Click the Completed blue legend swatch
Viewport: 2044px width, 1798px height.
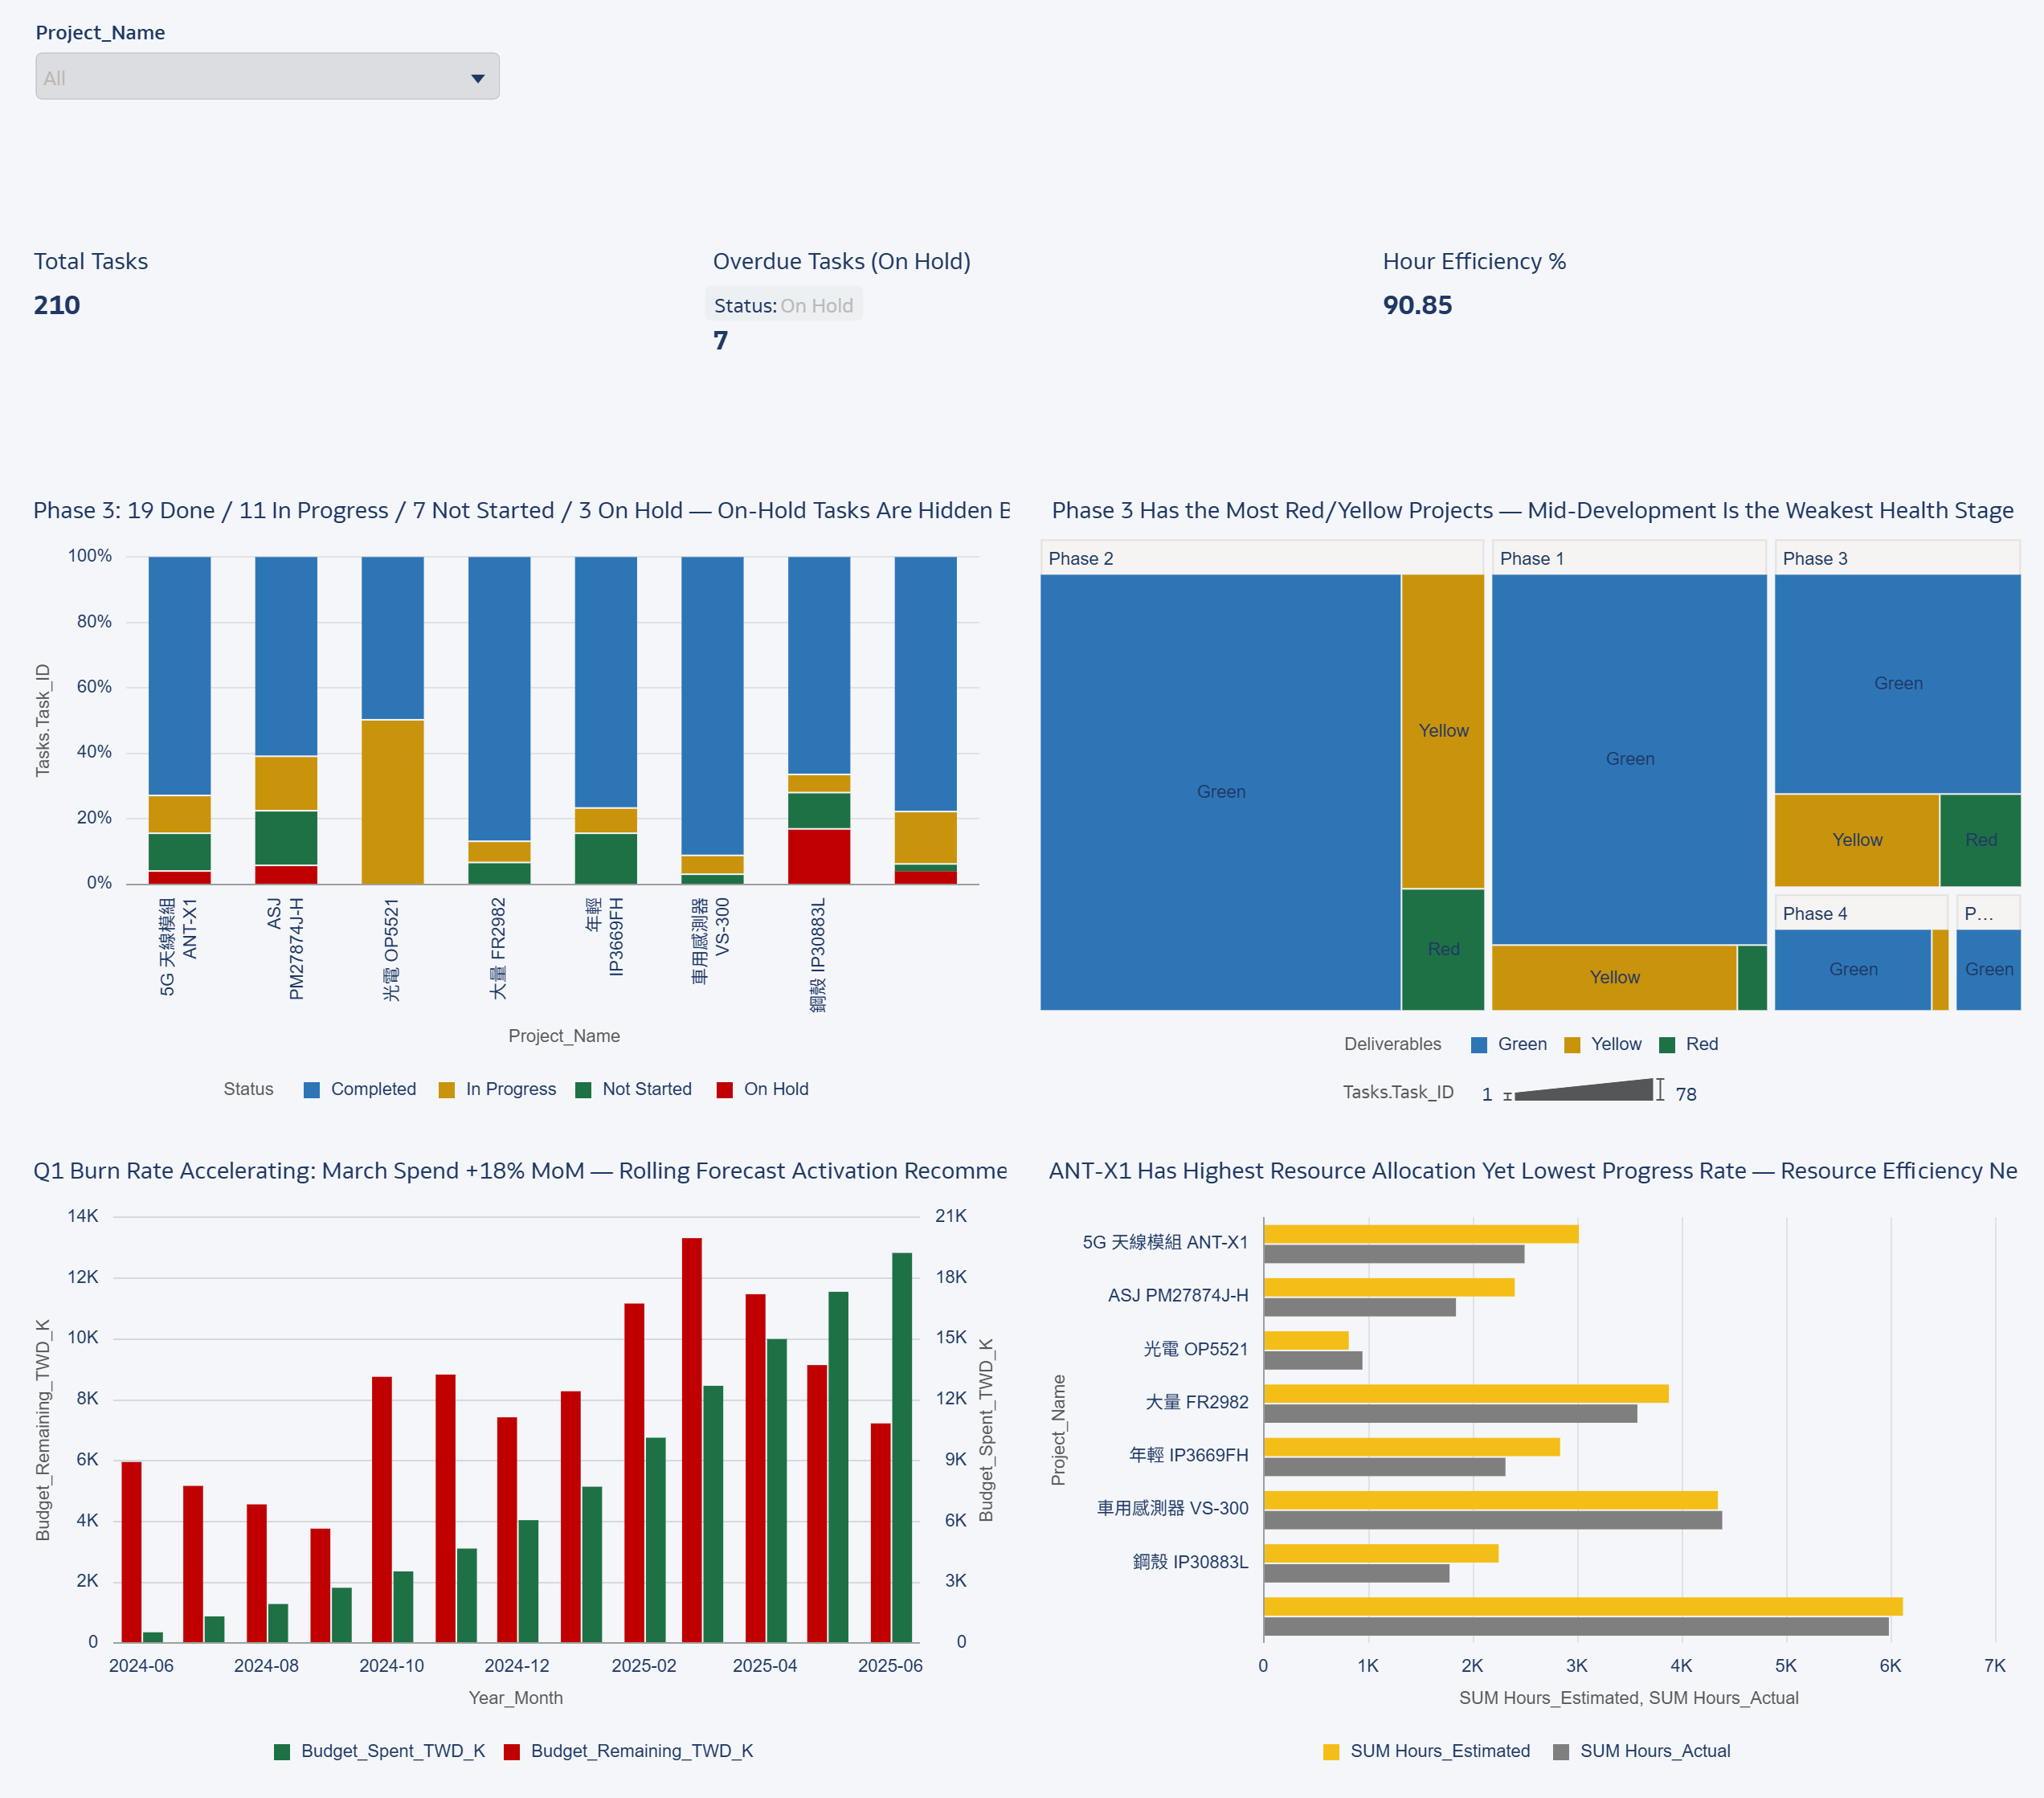(312, 1089)
